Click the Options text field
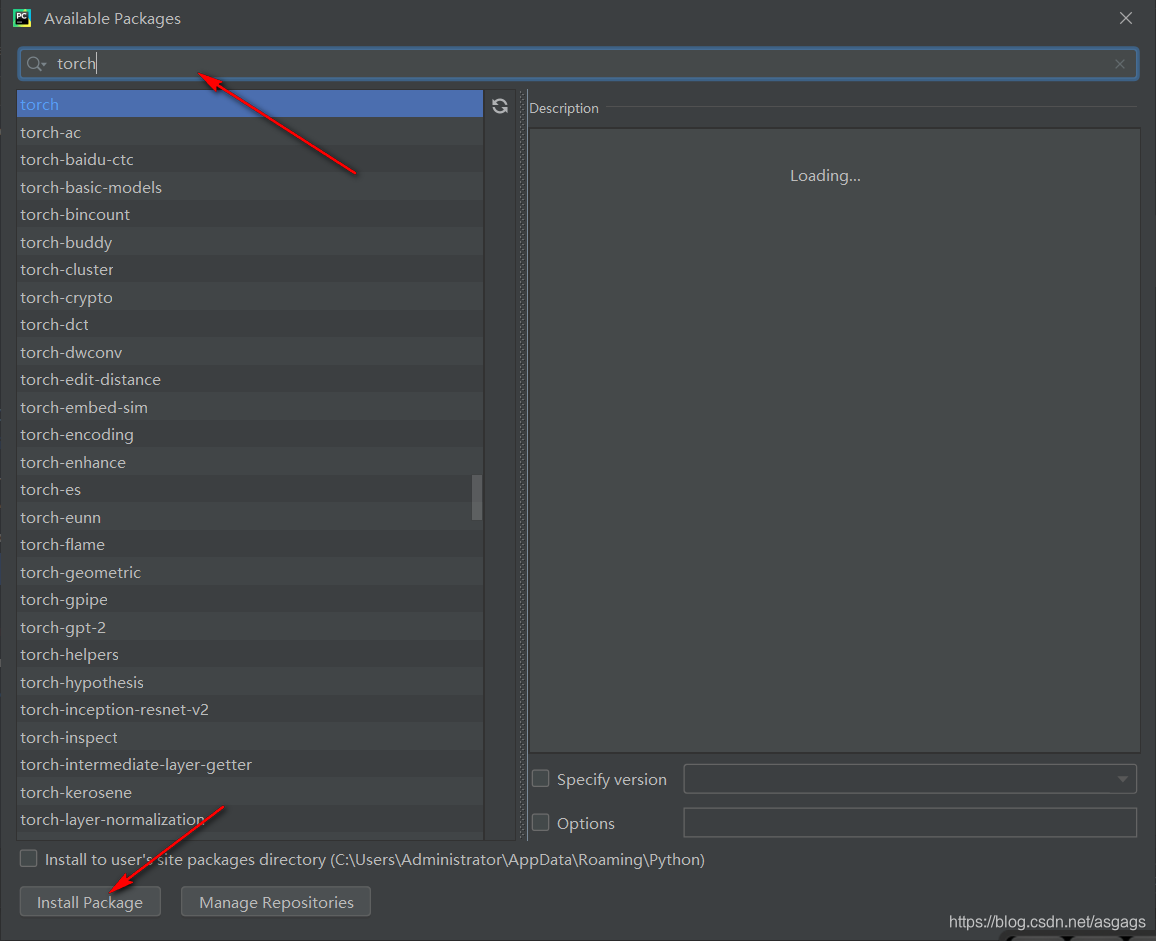Screen dimensions: 1156x941 pyautogui.click(x=910, y=822)
